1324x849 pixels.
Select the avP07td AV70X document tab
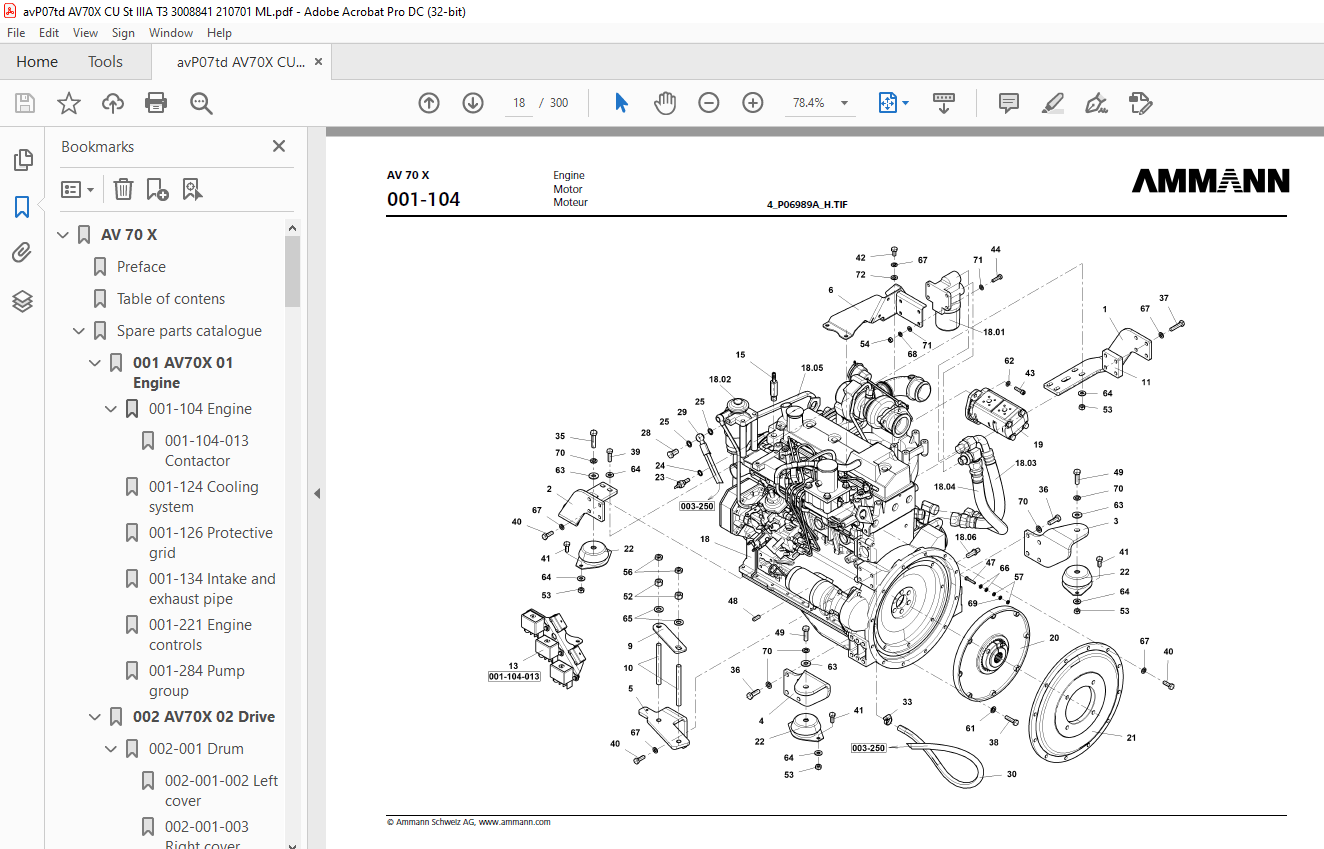tap(241, 62)
